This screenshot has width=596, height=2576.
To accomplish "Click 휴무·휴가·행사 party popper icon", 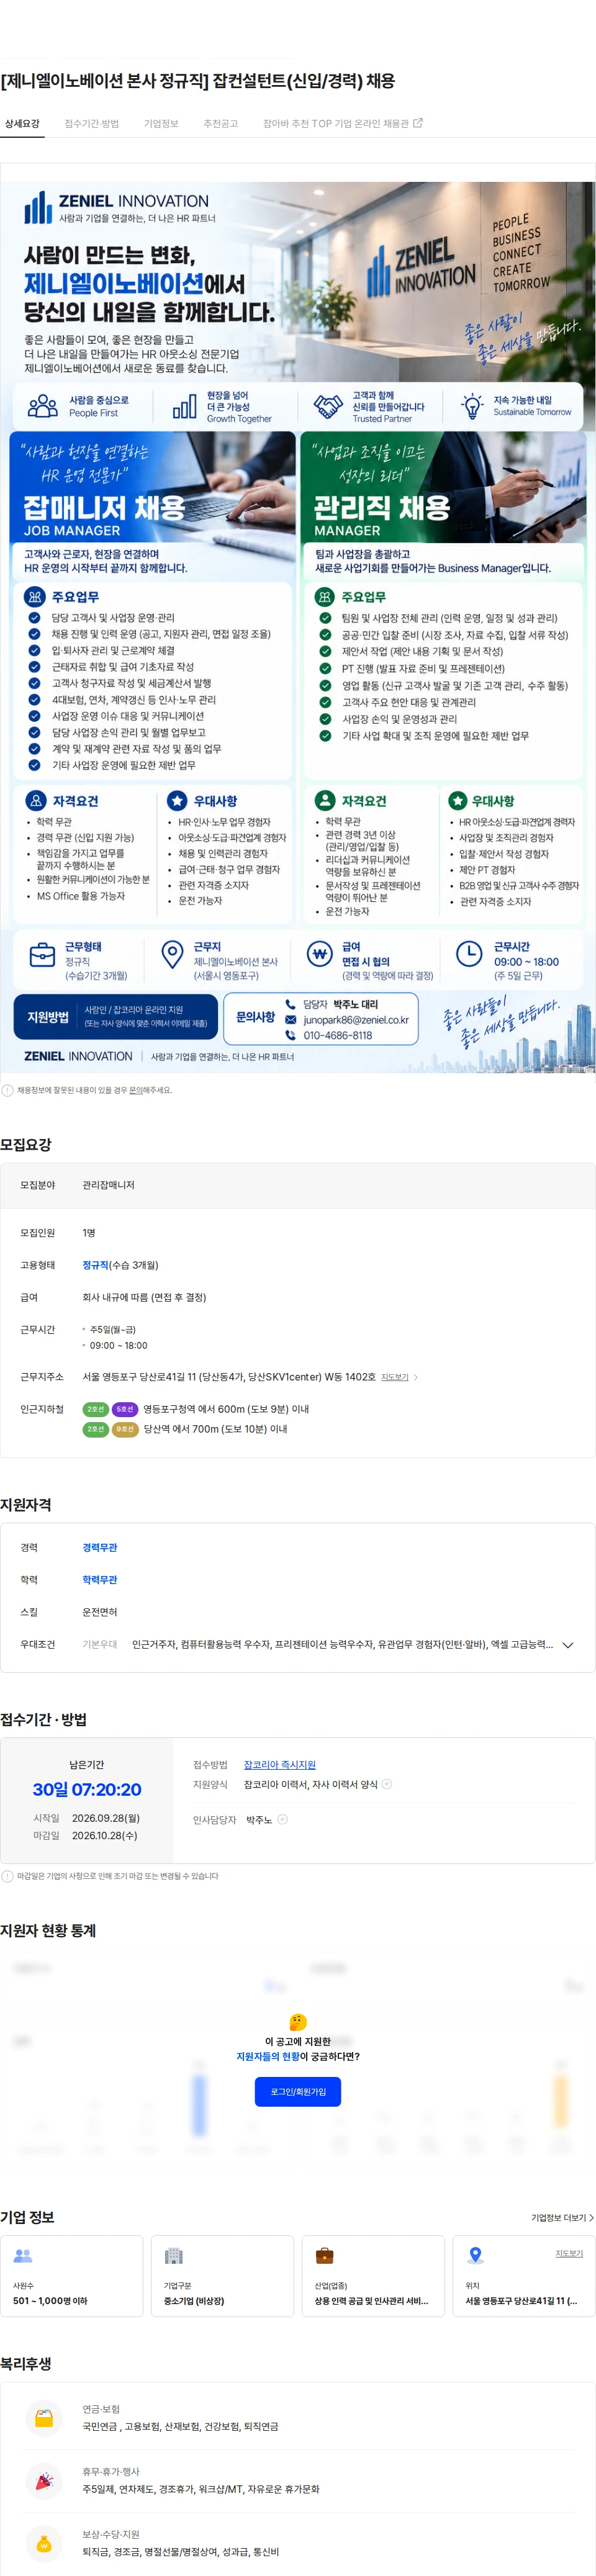I will tap(44, 2481).
